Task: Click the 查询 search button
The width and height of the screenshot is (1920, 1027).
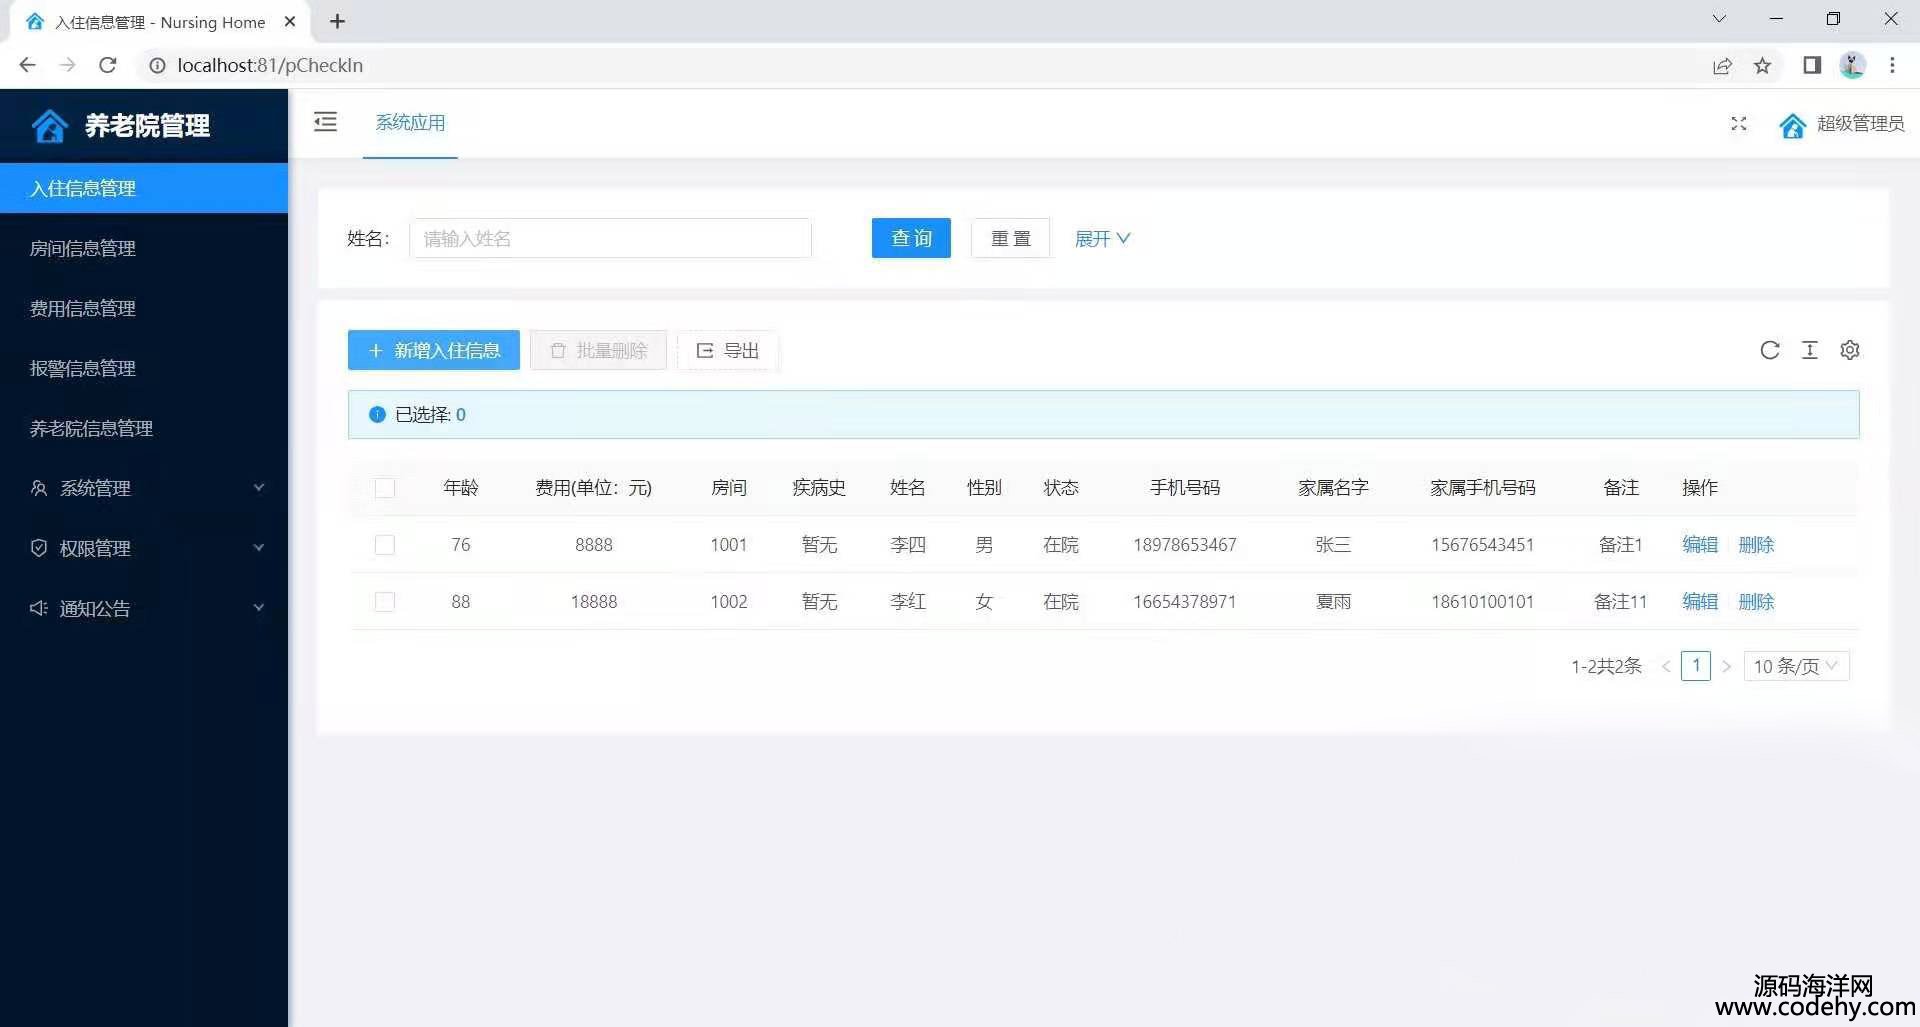Action: click(x=911, y=238)
